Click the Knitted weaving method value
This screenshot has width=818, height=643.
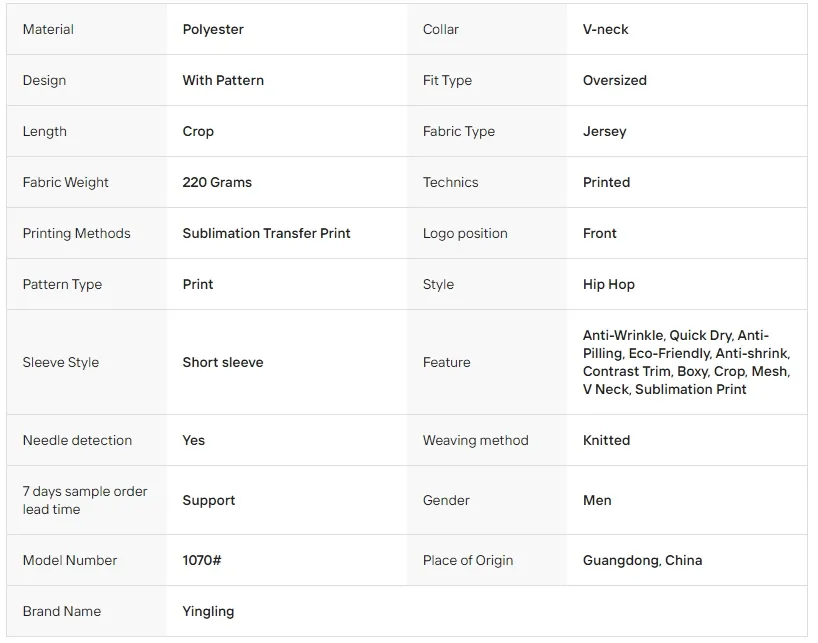(x=606, y=440)
